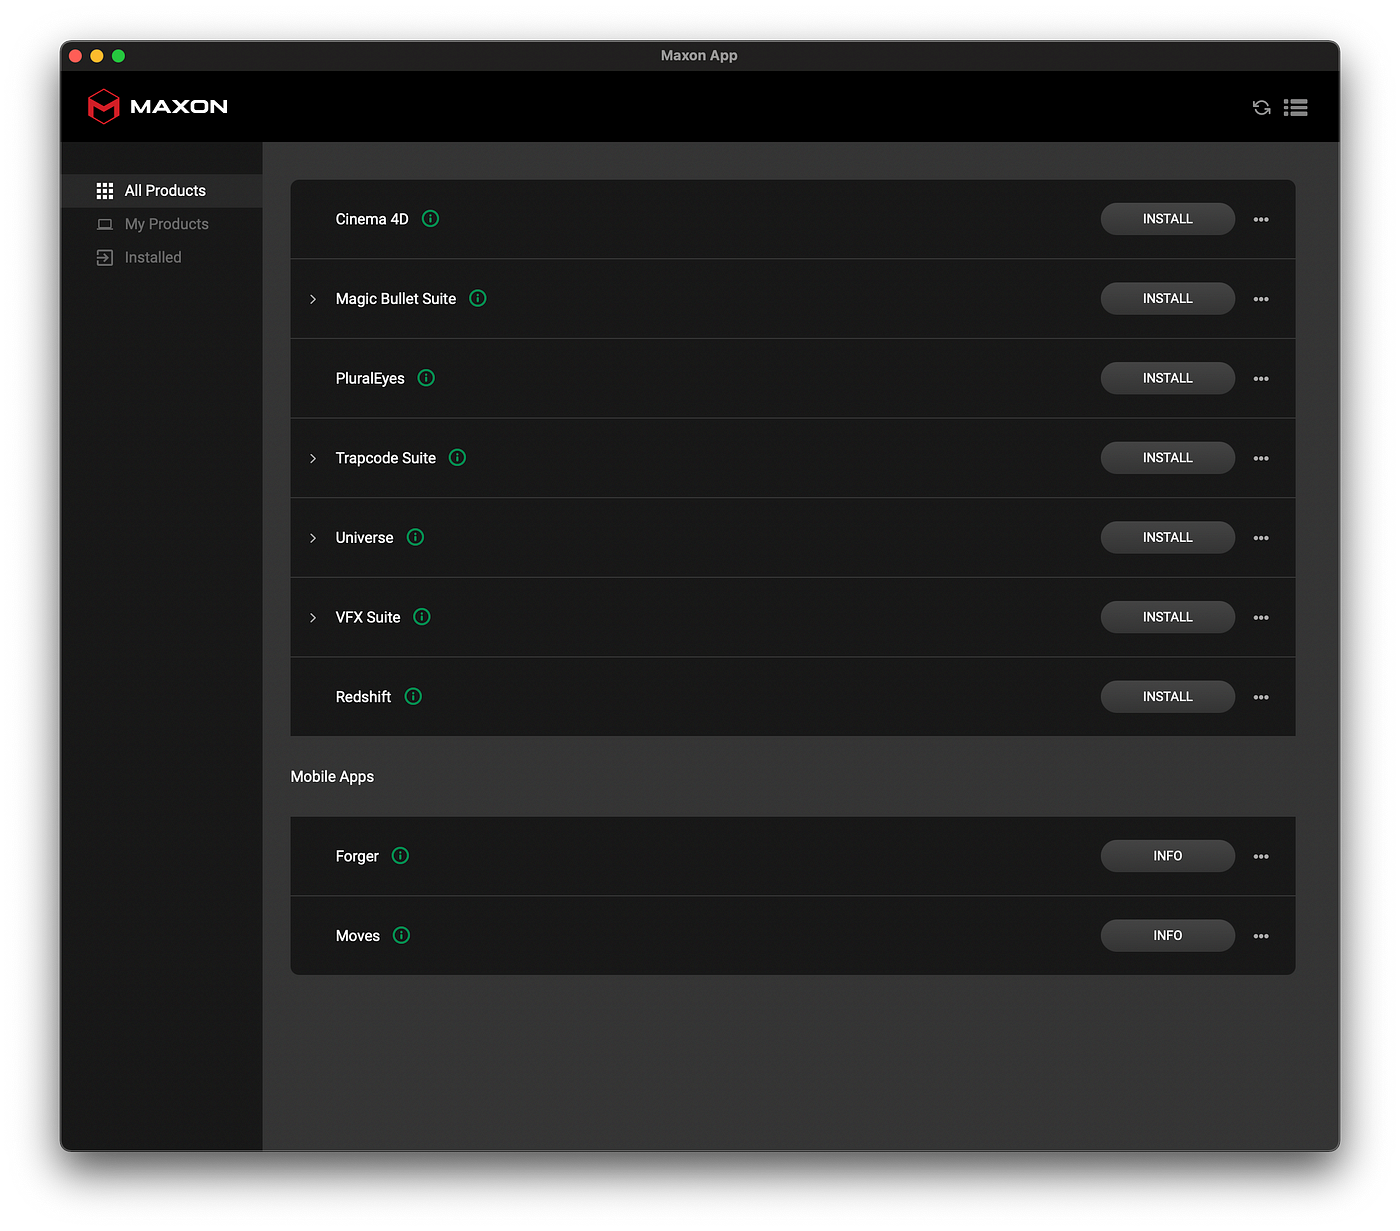Click the PluralEyes product name
Screen dimensions: 1400x1231
click(370, 378)
